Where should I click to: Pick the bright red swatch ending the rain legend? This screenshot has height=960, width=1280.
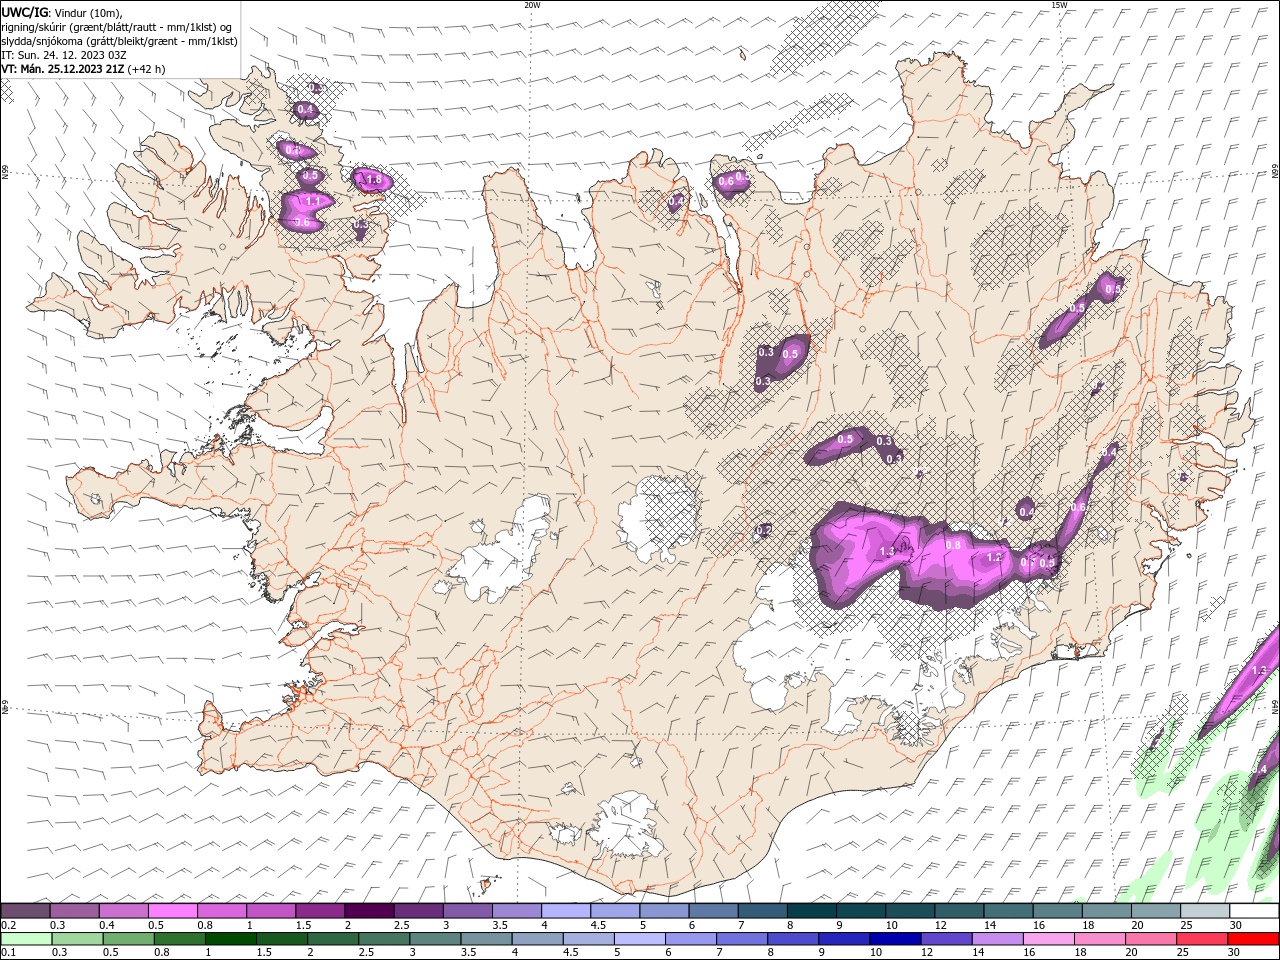click(x=1252, y=939)
